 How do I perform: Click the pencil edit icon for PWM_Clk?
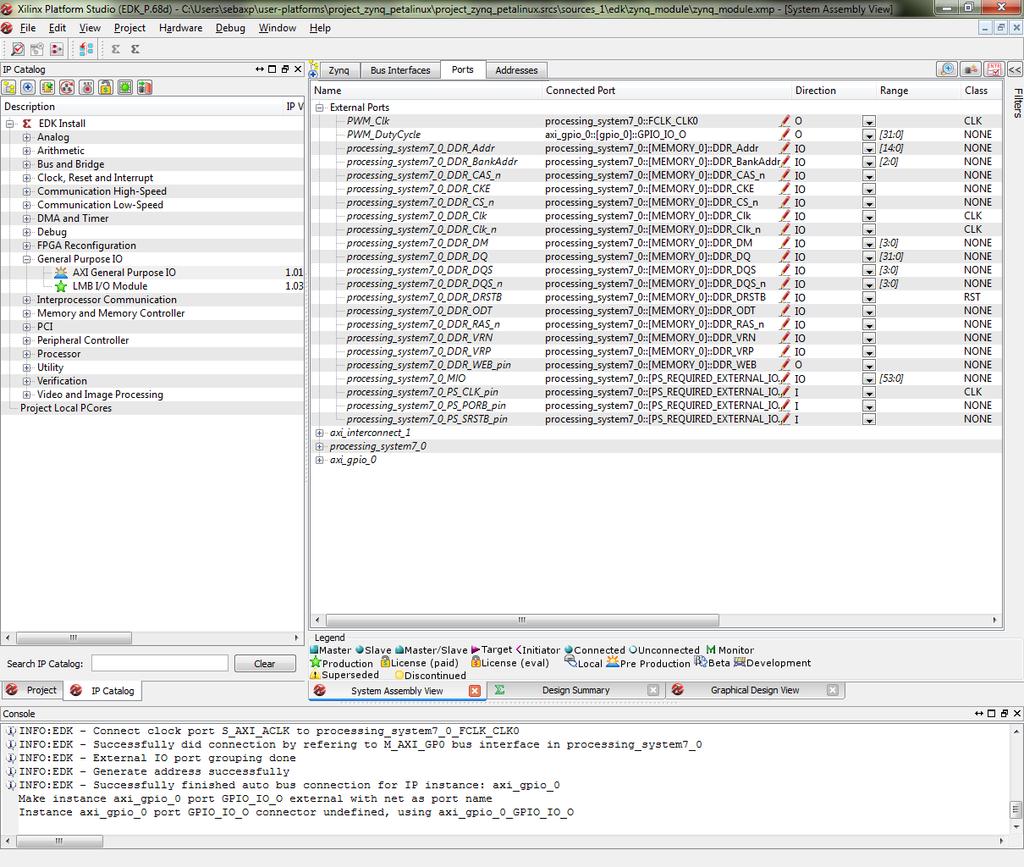(x=785, y=121)
